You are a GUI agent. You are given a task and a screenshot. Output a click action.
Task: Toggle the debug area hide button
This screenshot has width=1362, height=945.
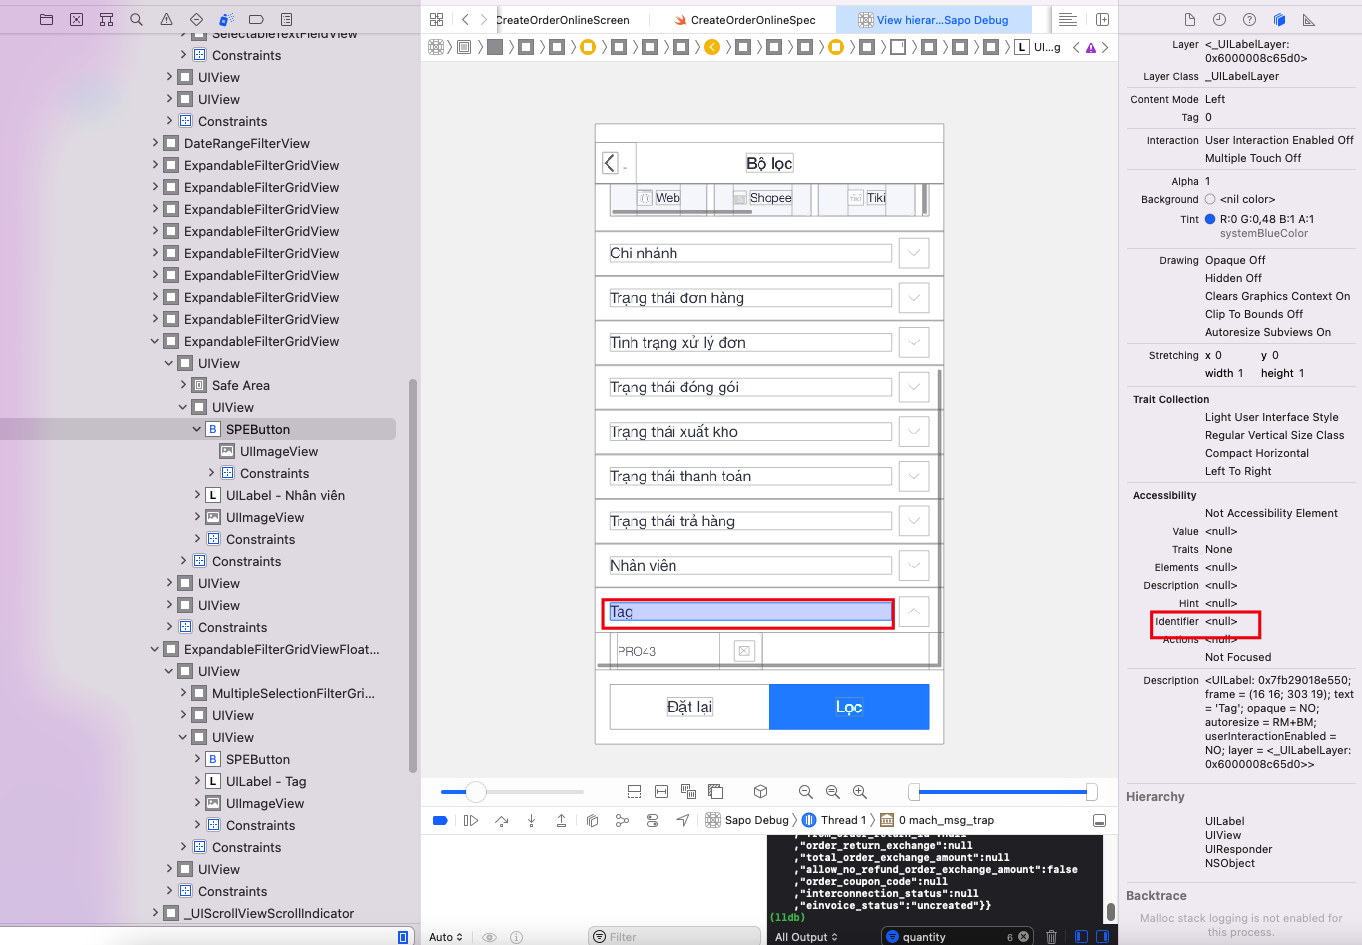point(1099,820)
